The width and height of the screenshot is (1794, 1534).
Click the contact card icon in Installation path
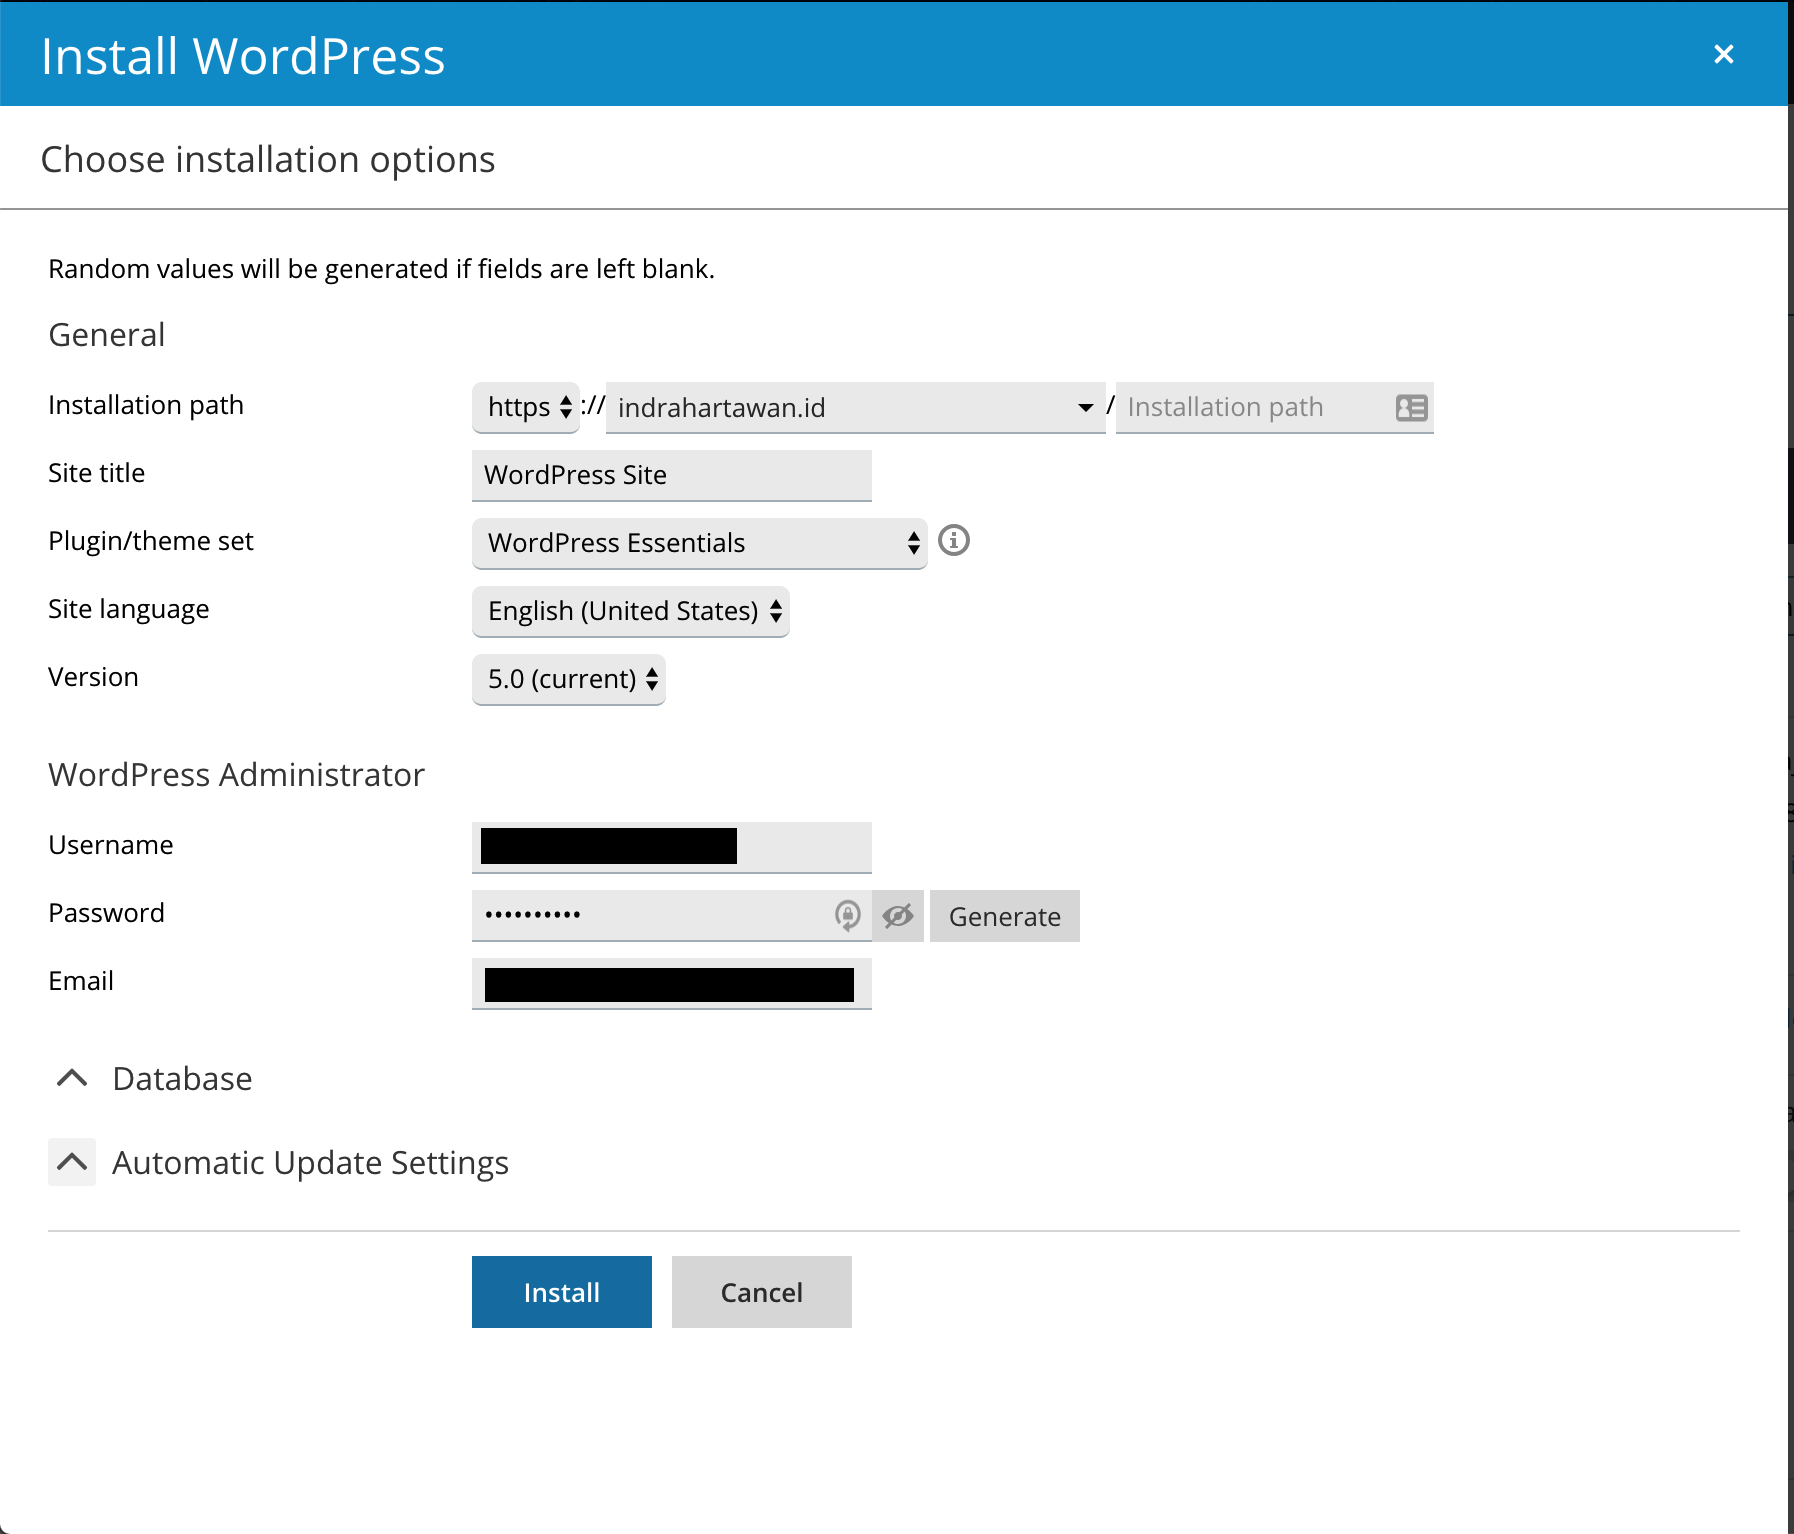1411,407
